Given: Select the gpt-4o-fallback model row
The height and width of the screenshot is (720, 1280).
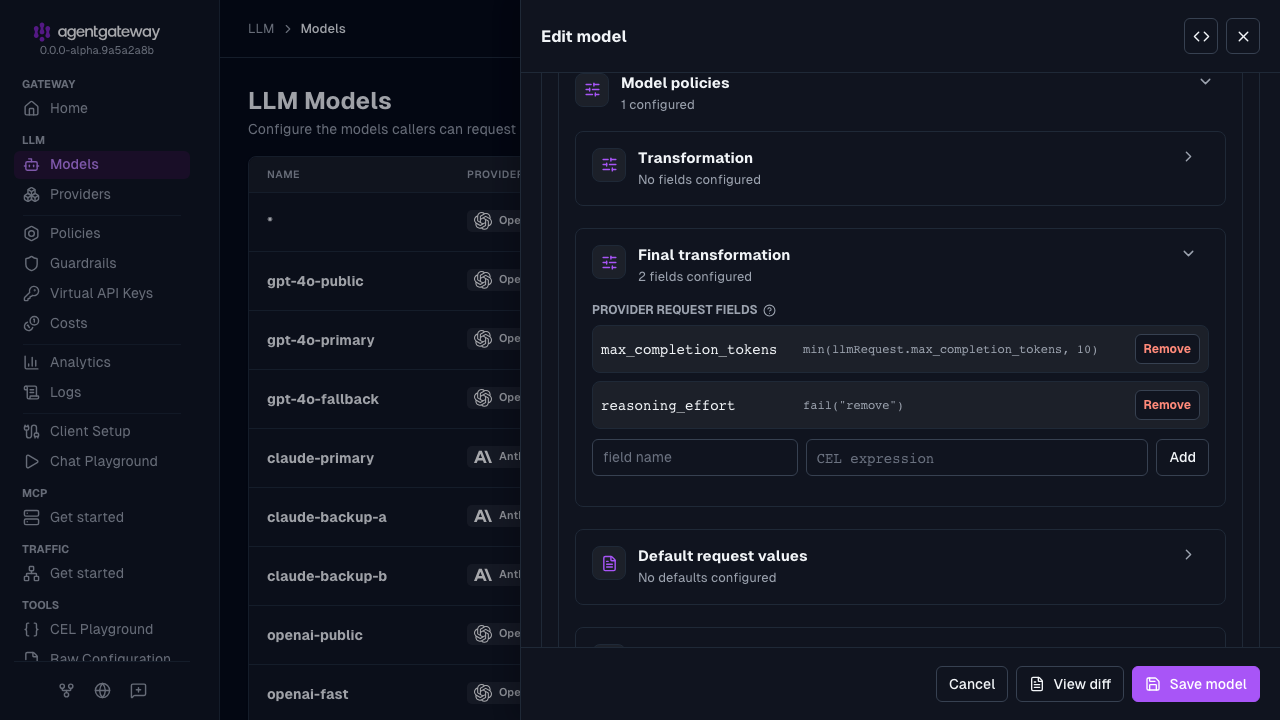Looking at the screenshot, I should click(385, 399).
